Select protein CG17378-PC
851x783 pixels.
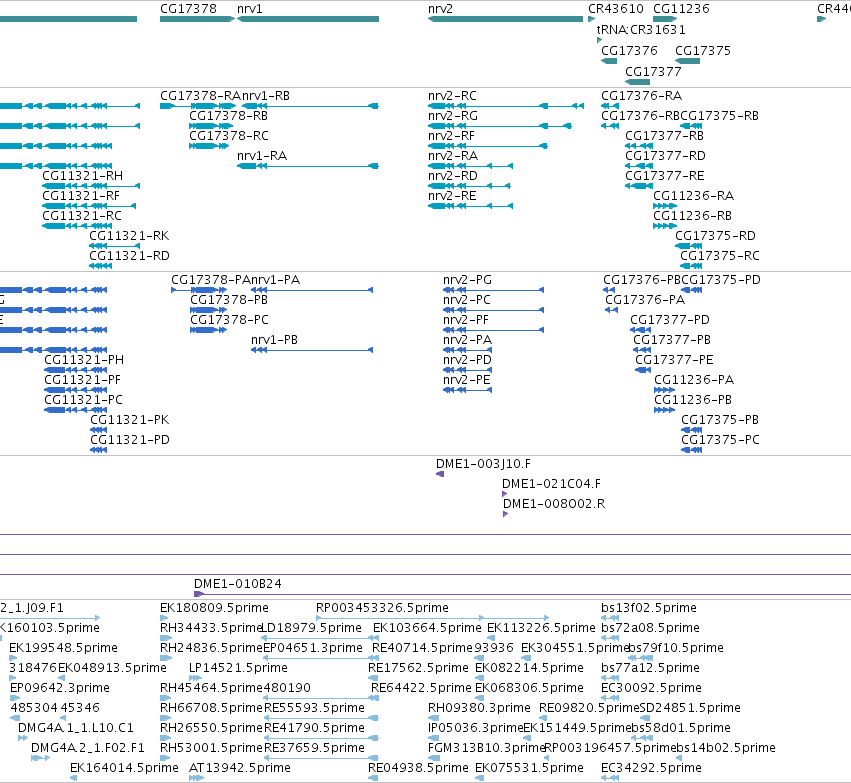(208, 330)
